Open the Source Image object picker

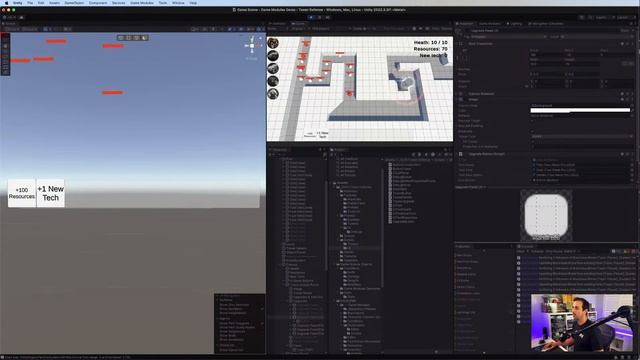point(632,105)
